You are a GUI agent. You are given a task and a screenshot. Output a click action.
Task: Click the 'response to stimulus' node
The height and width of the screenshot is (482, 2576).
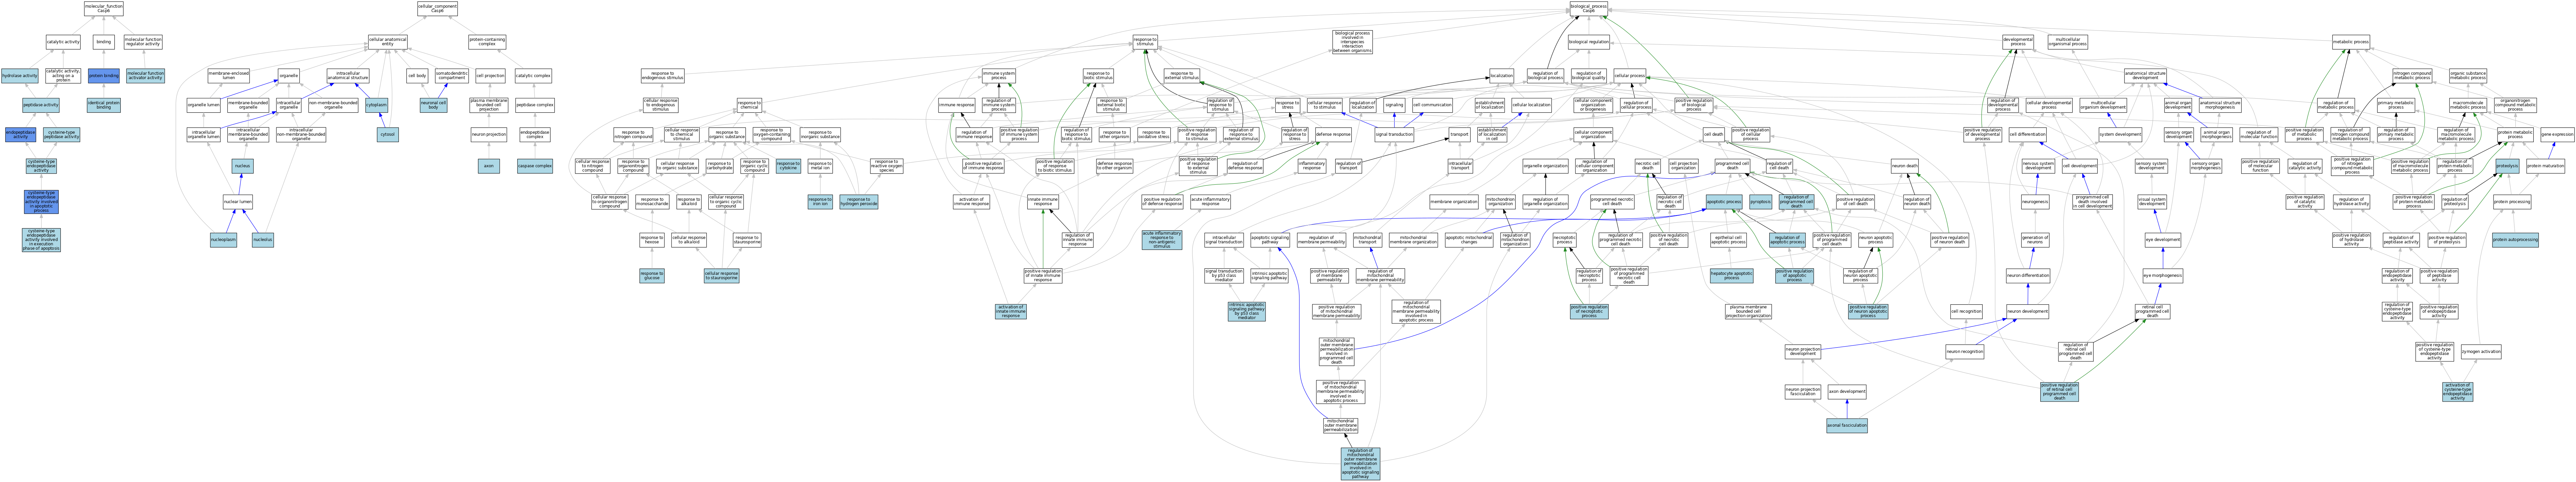(1145, 42)
